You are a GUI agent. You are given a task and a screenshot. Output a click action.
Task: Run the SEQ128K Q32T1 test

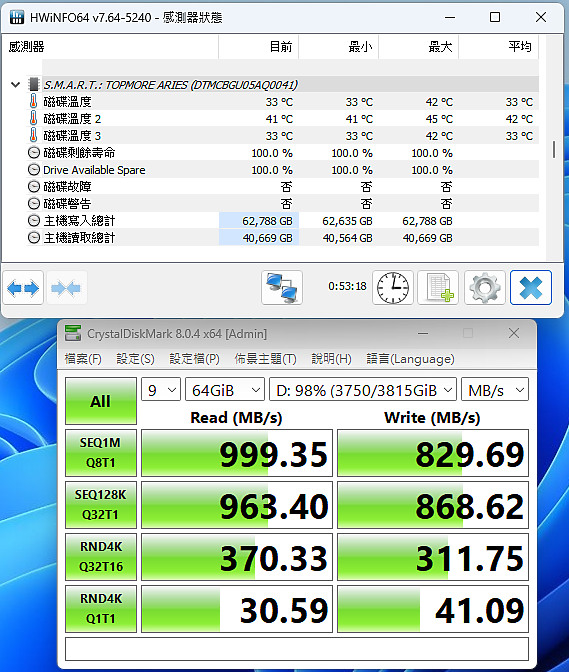(101, 505)
